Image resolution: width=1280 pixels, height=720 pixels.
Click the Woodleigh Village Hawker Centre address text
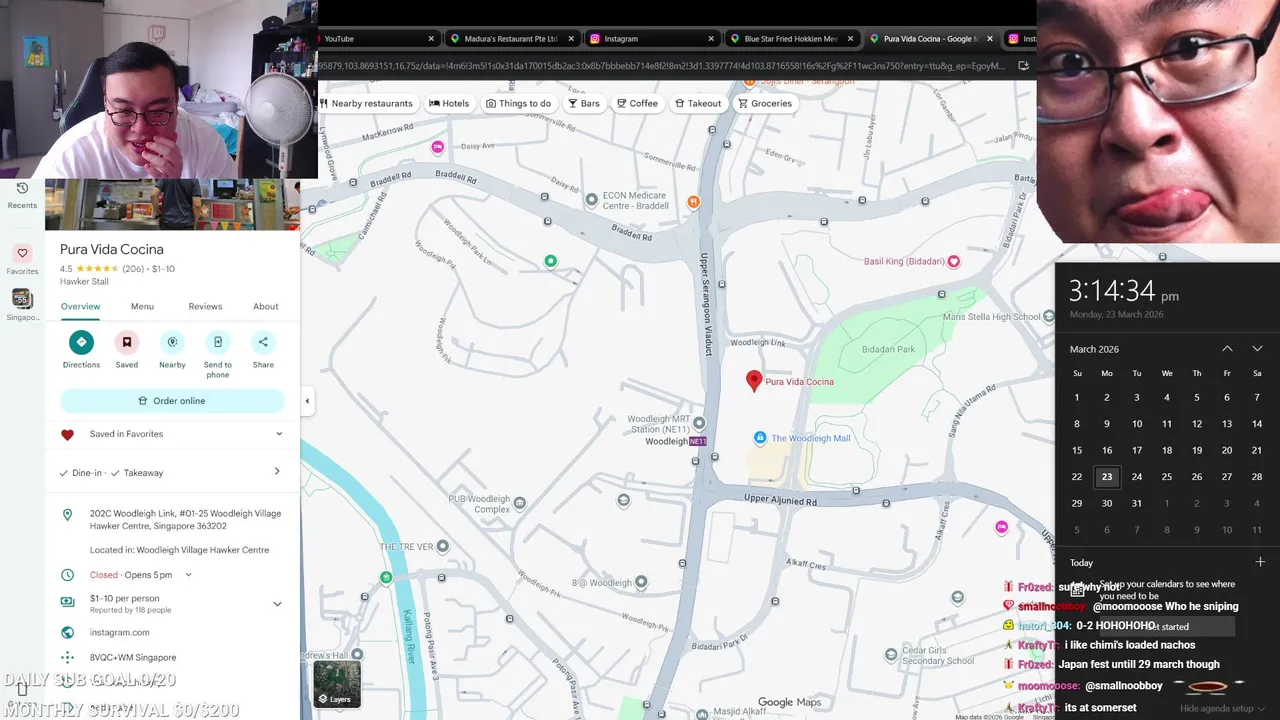(x=185, y=520)
